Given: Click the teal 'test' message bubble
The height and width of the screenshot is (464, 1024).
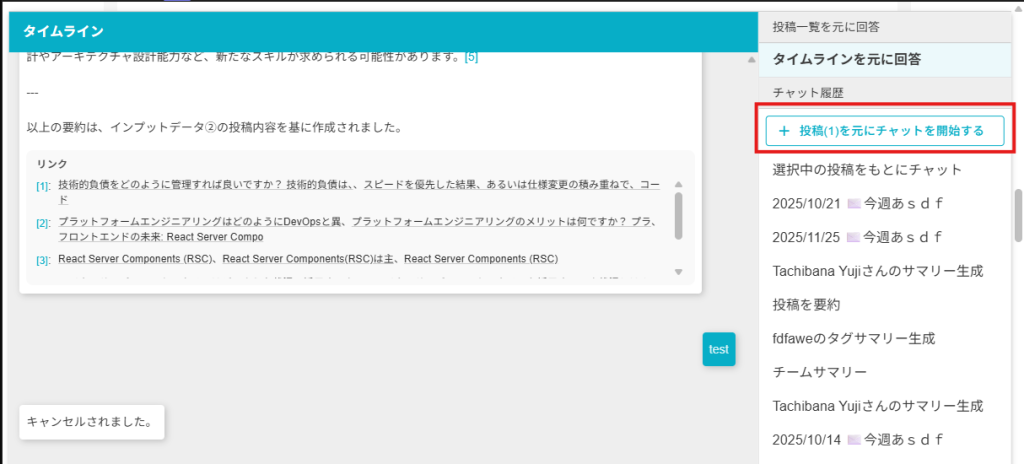Looking at the screenshot, I should point(718,349).
